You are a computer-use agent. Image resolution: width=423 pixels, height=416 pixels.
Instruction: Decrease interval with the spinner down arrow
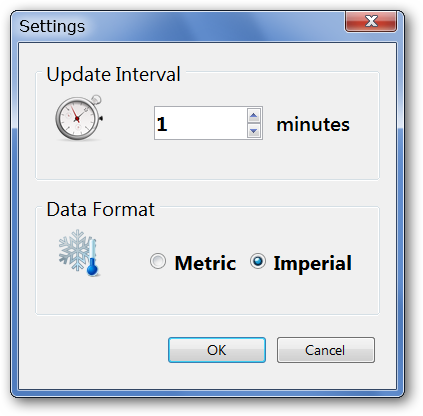254,131
